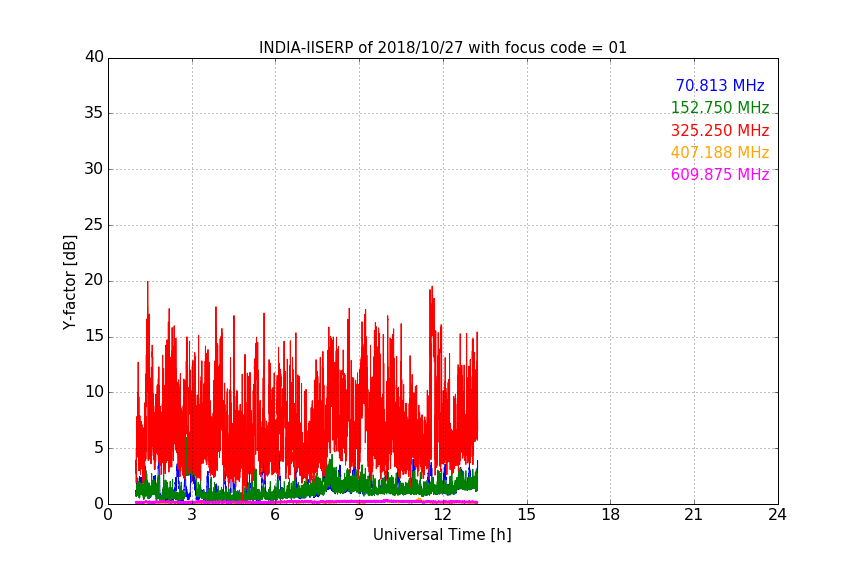Viewport: 864px width, 576px height.
Task: Select the red 325.250 MHz legend label
Action: 720,131
